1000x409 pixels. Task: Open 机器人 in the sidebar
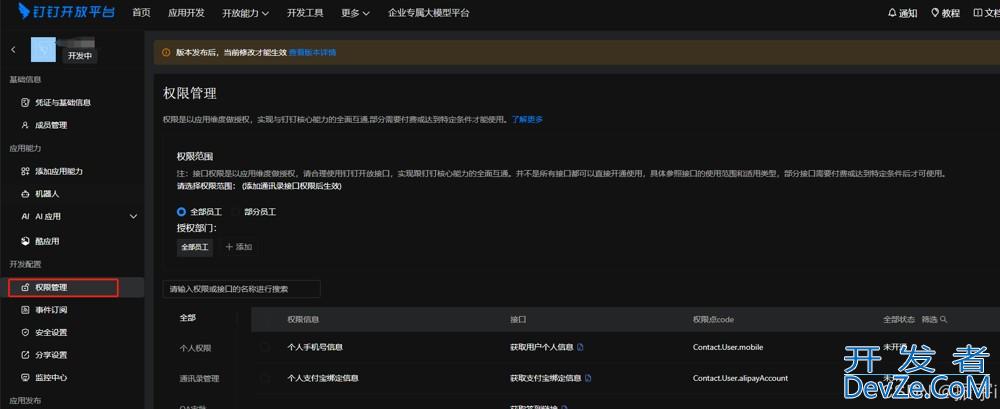pos(40,193)
